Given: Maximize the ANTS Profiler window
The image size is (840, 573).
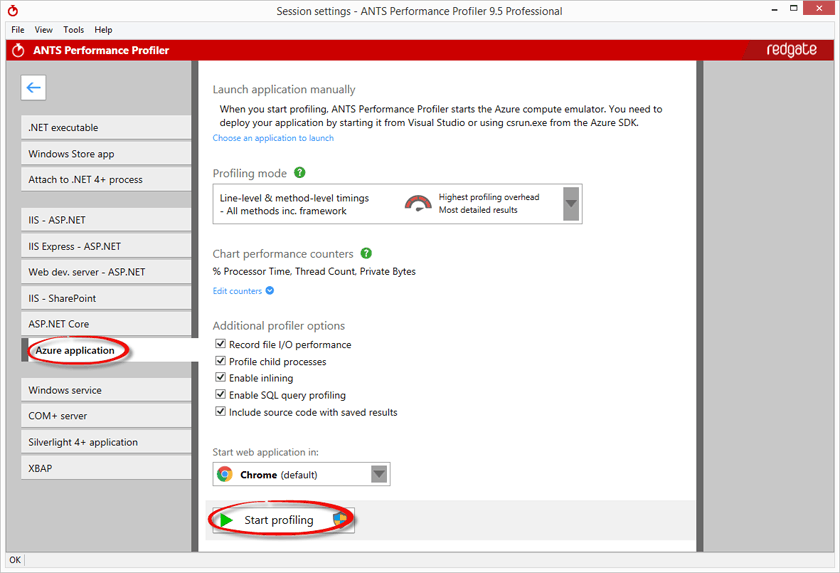Looking at the screenshot, I should tap(794, 8).
